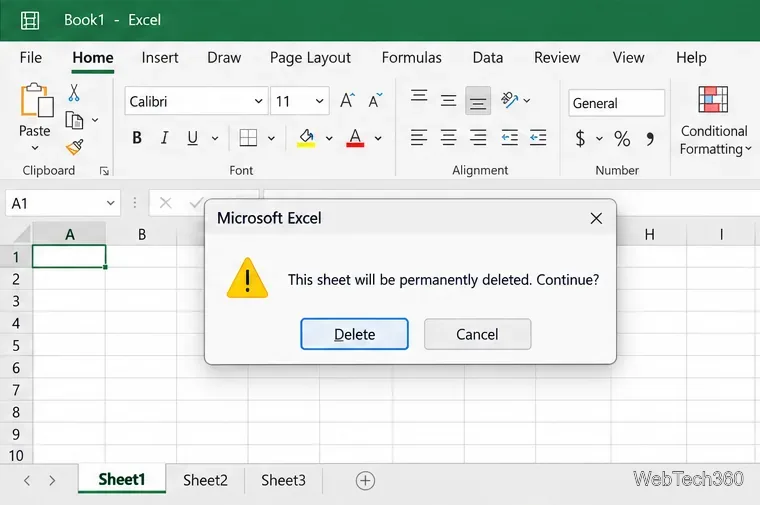Open the File tab
This screenshot has width=760, height=505.
click(31, 58)
